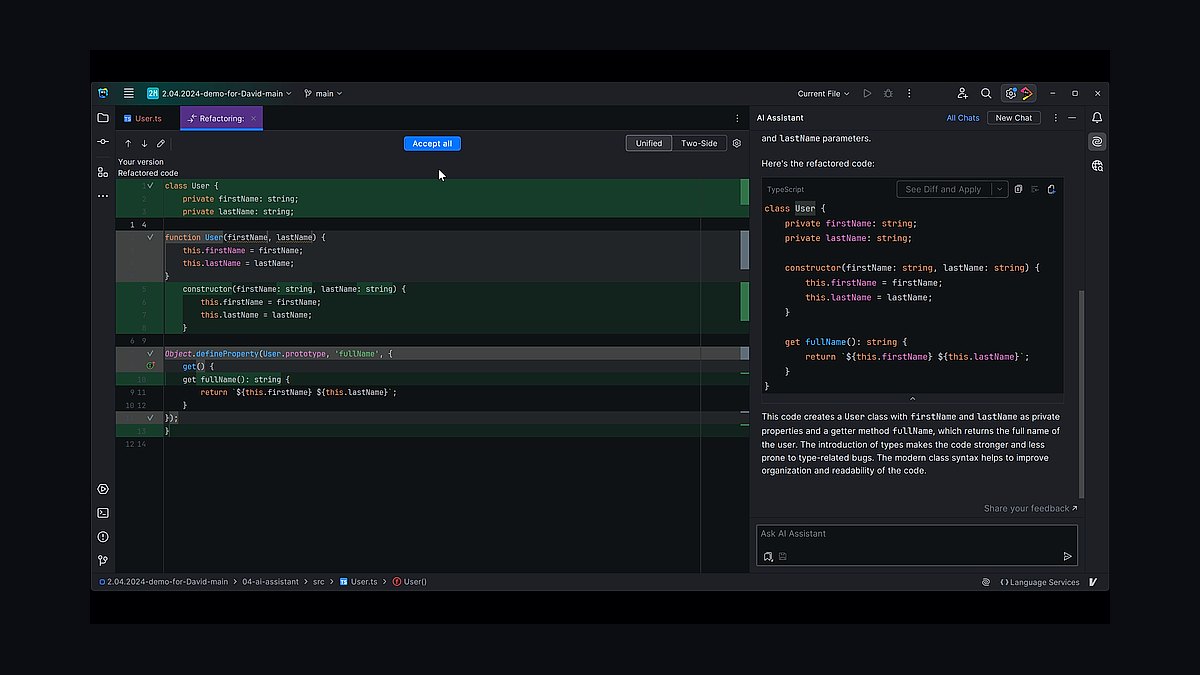Click src in the breadcrumb bar
The height and width of the screenshot is (675, 1200).
[319, 582]
